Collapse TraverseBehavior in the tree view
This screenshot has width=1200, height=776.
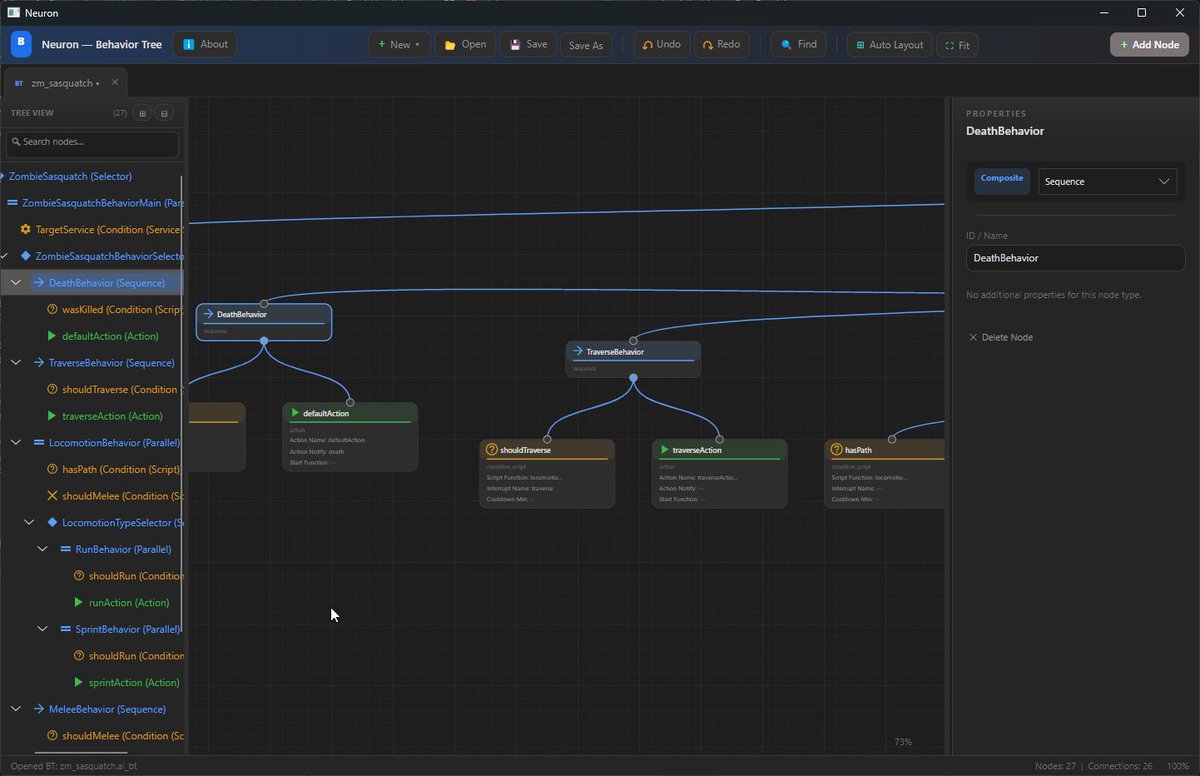15,363
